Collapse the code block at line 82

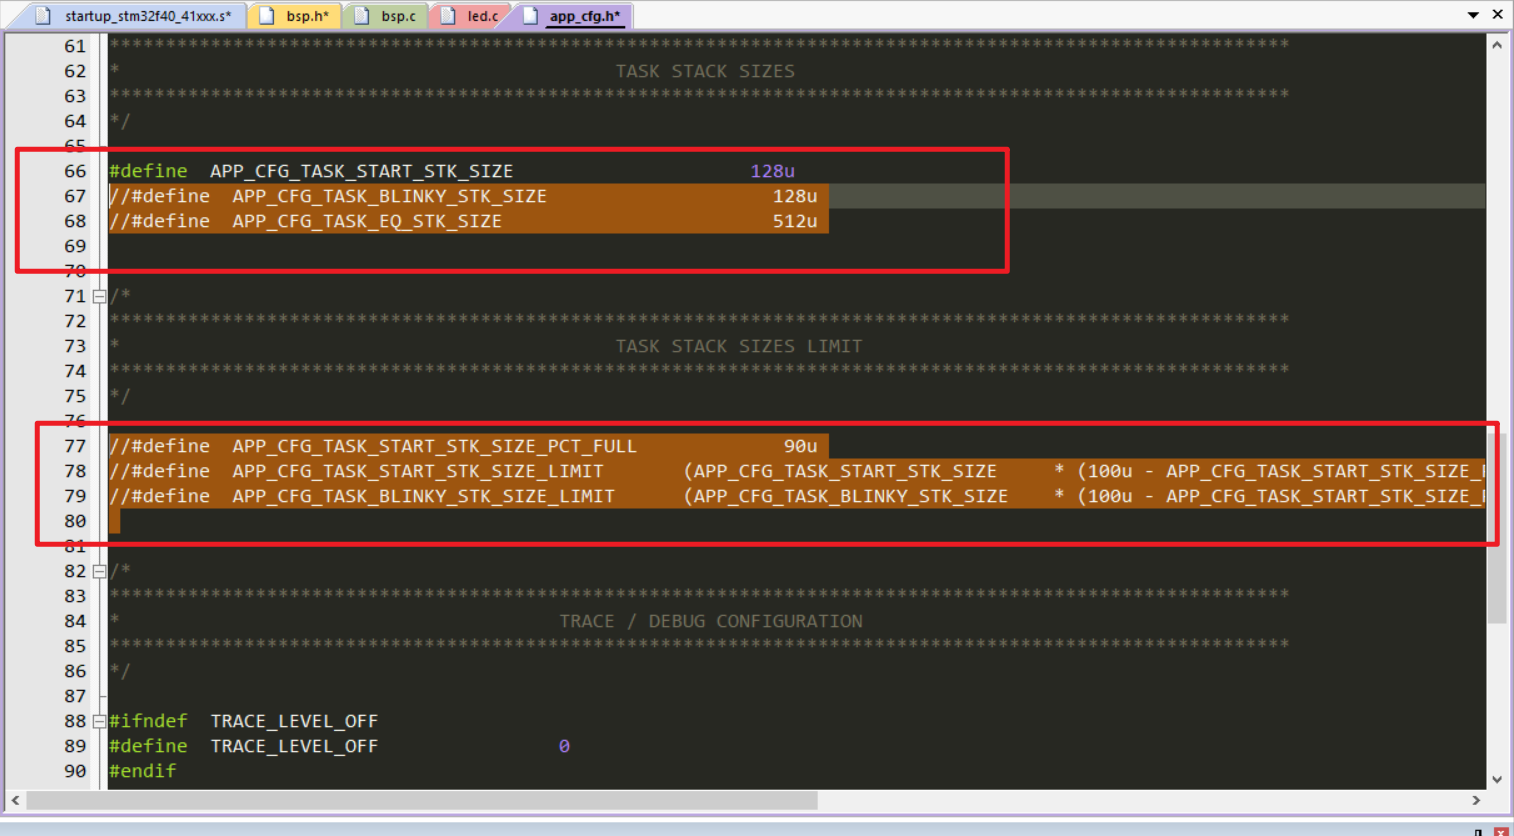point(98,571)
